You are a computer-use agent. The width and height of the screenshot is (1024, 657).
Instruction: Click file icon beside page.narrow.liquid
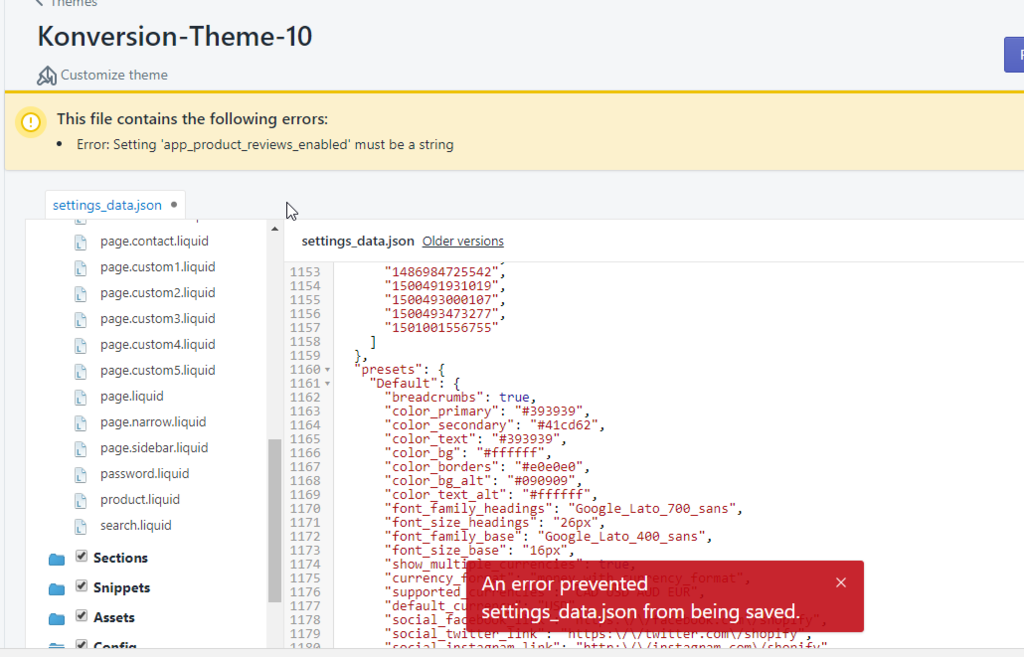[x=80, y=424]
